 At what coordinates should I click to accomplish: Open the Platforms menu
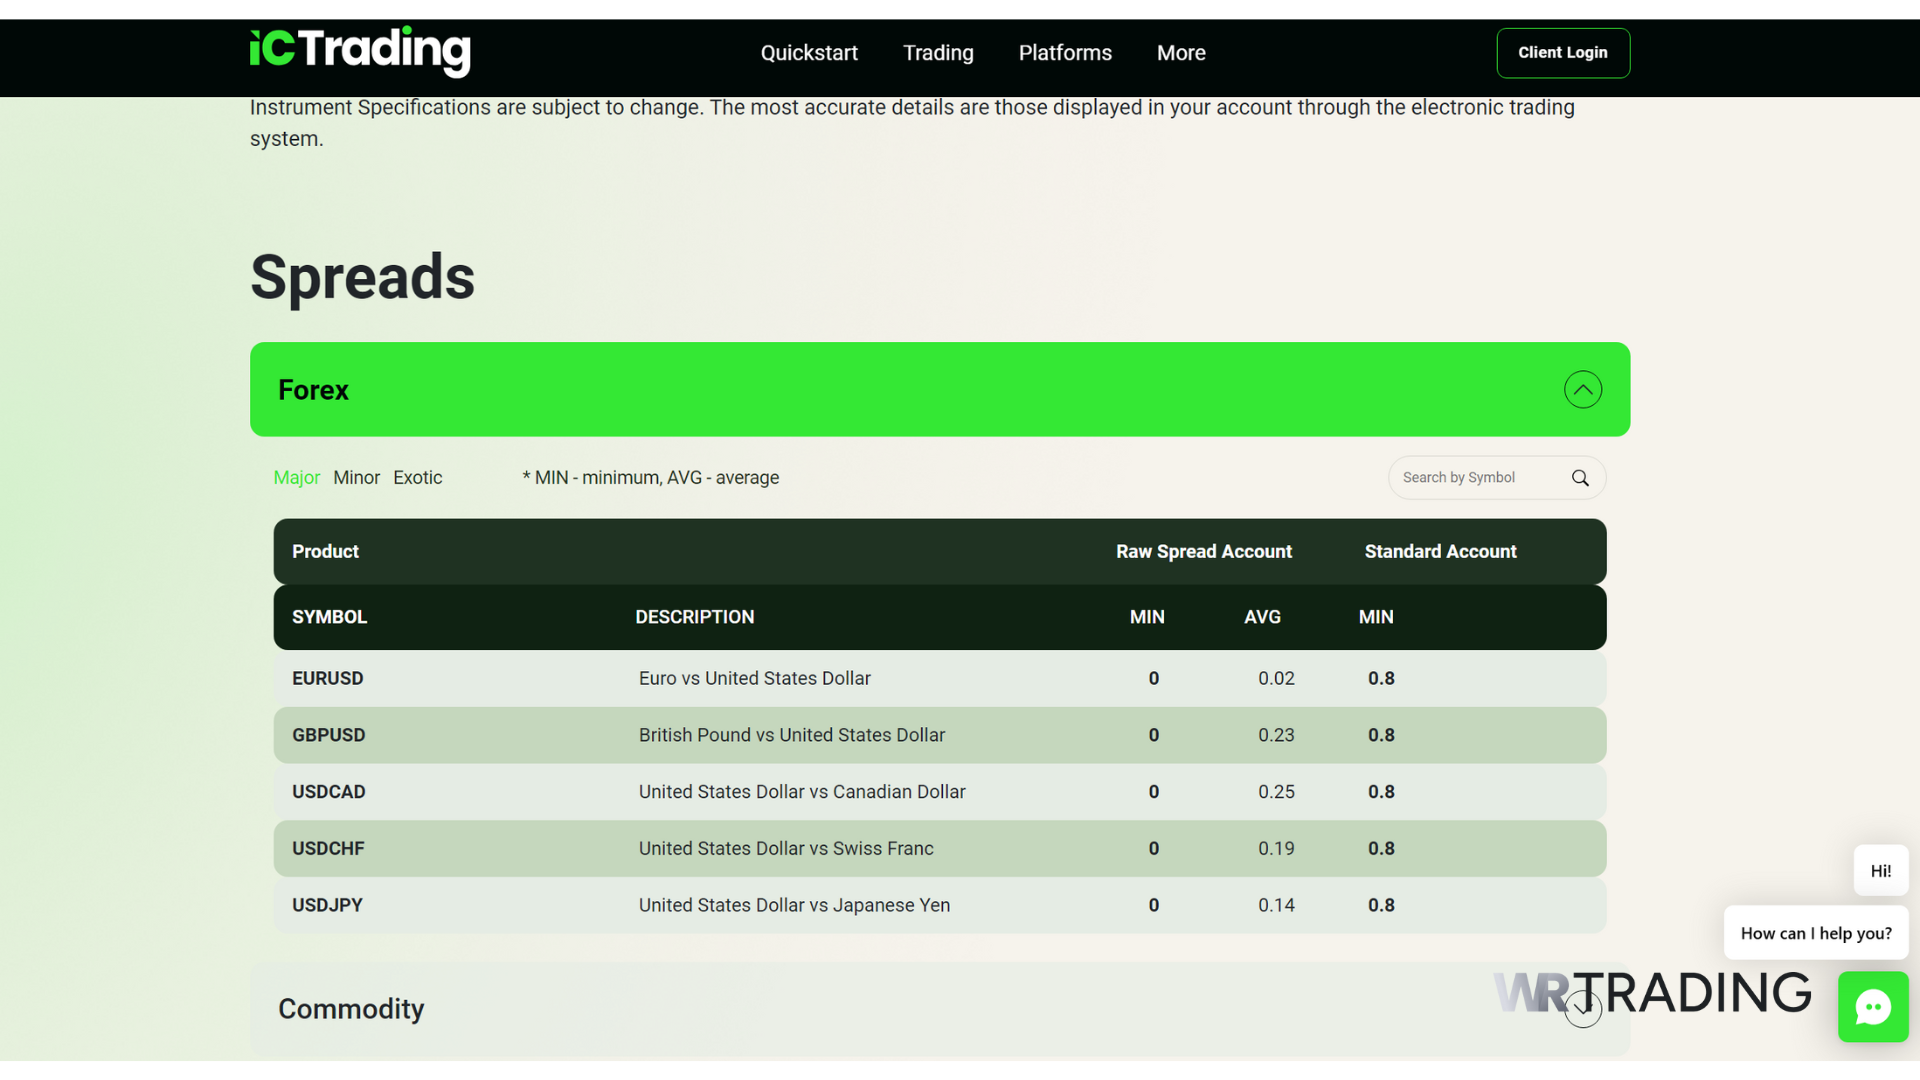tap(1065, 52)
